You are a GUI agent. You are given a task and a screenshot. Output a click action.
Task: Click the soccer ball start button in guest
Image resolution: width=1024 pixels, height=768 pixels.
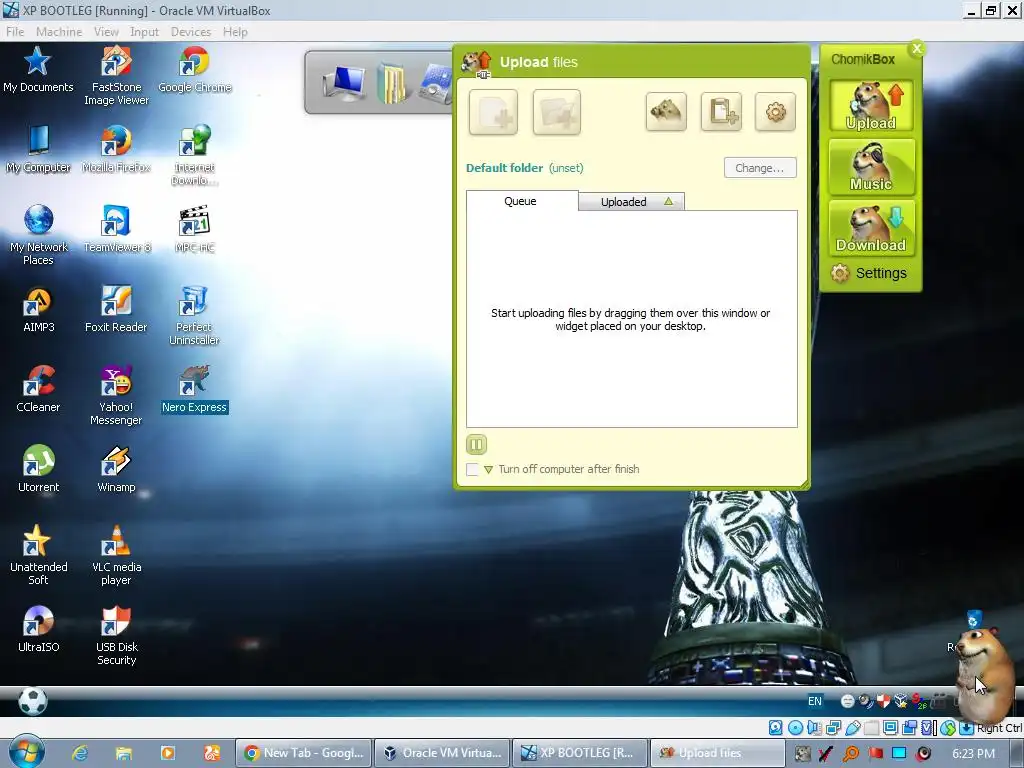tap(32, 701)
